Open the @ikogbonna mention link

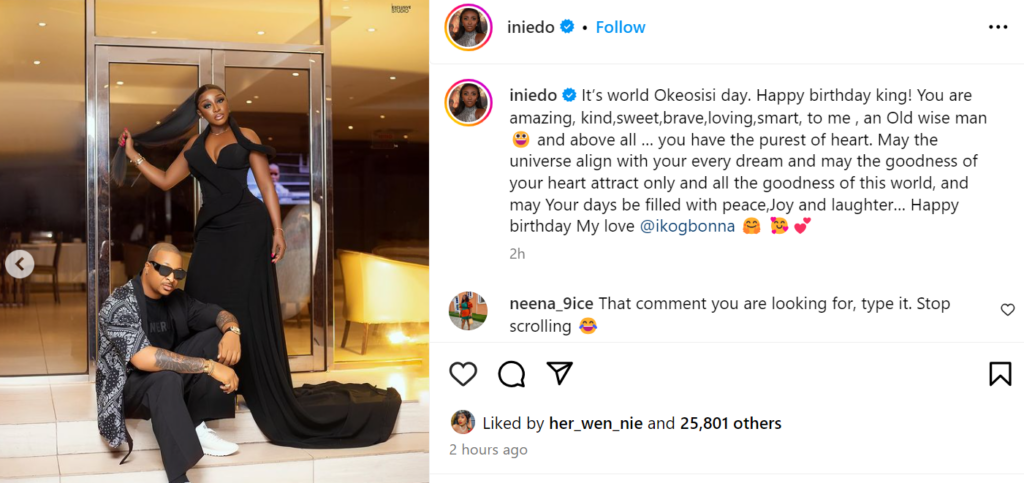(x=682, y=226)
